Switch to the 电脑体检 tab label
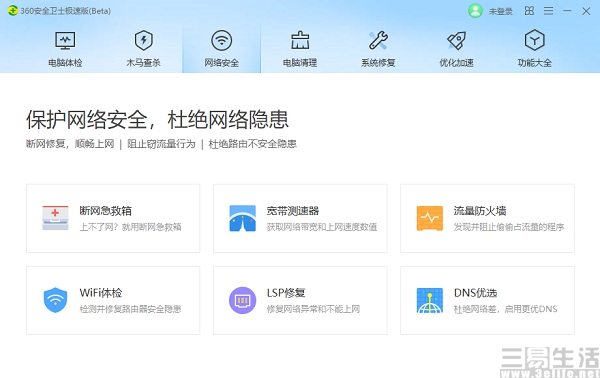Viewport: 600px width, 378px height. 65,63
